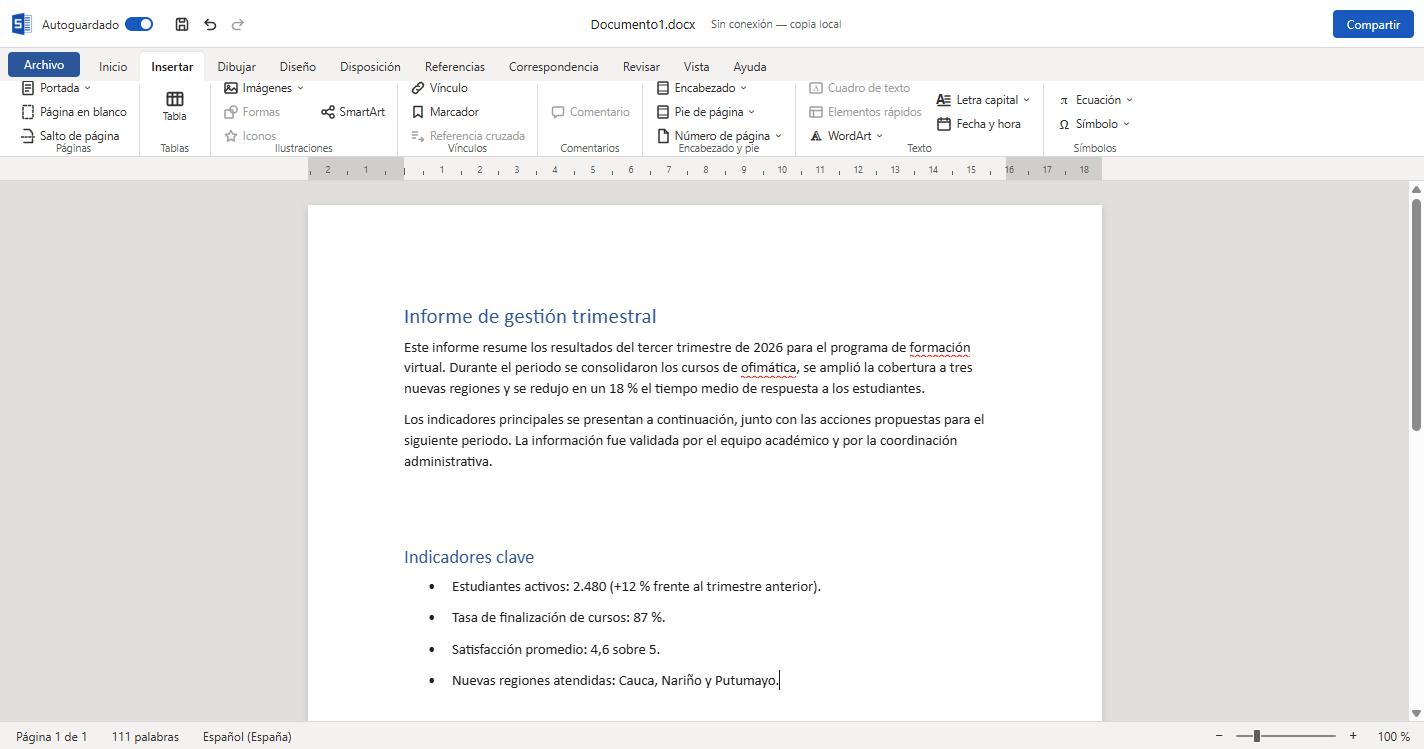The image size is (1424, 749).
Task: Open the Diseño tab
Action: tap(298, 67)
